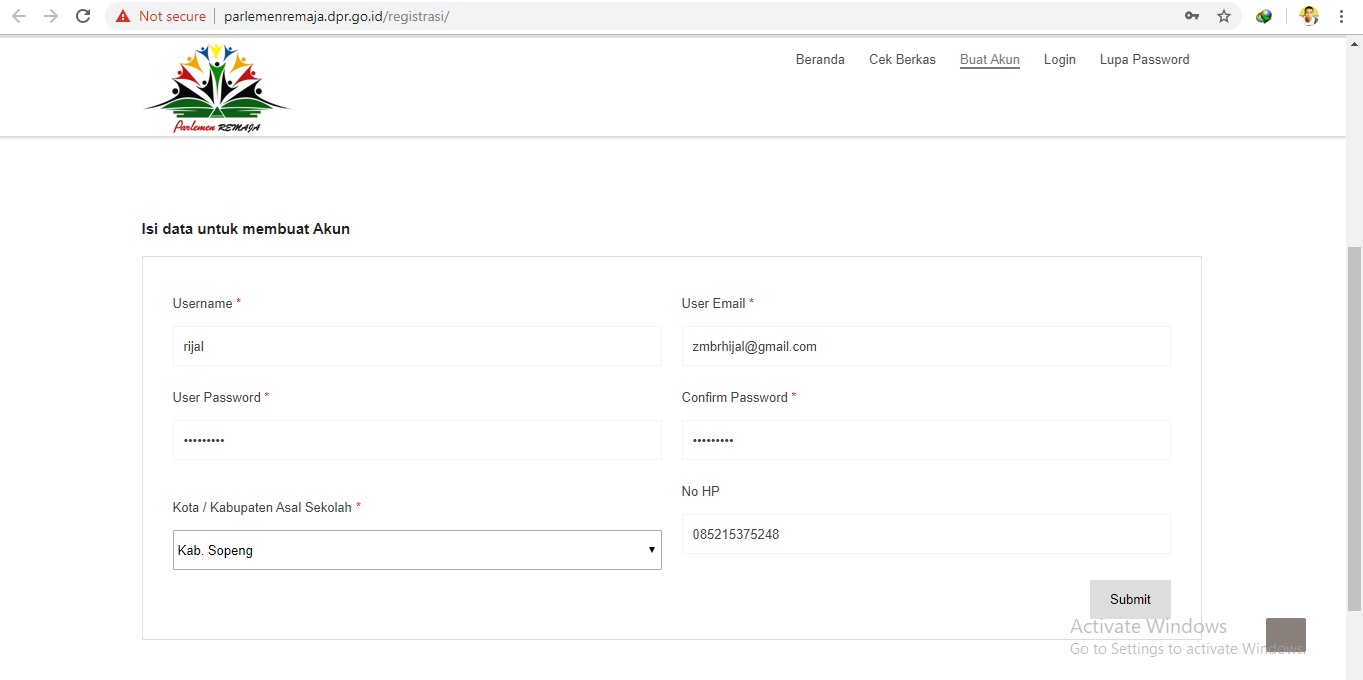
Task: Click the Parlemen Remaja logo
Action: click(217, 88)
